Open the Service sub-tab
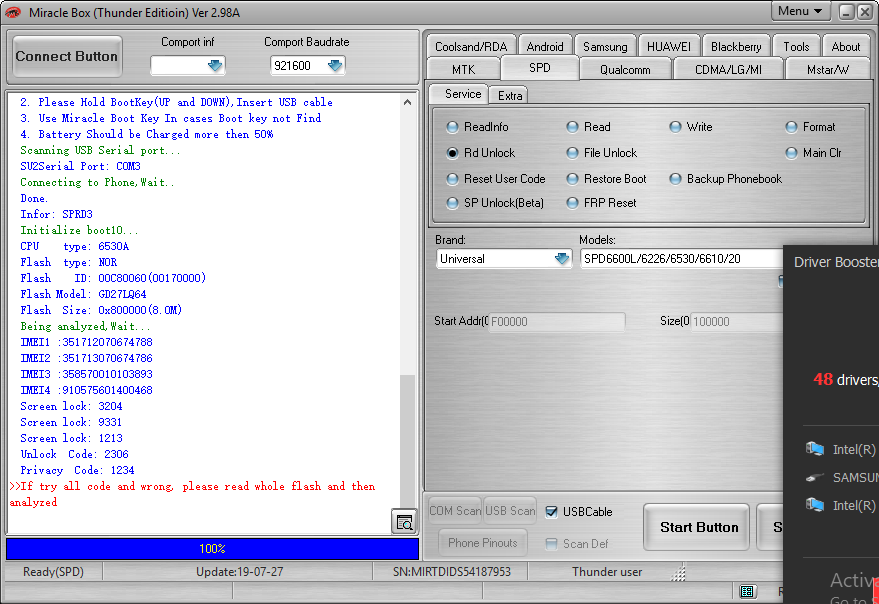 coord(462,94)
